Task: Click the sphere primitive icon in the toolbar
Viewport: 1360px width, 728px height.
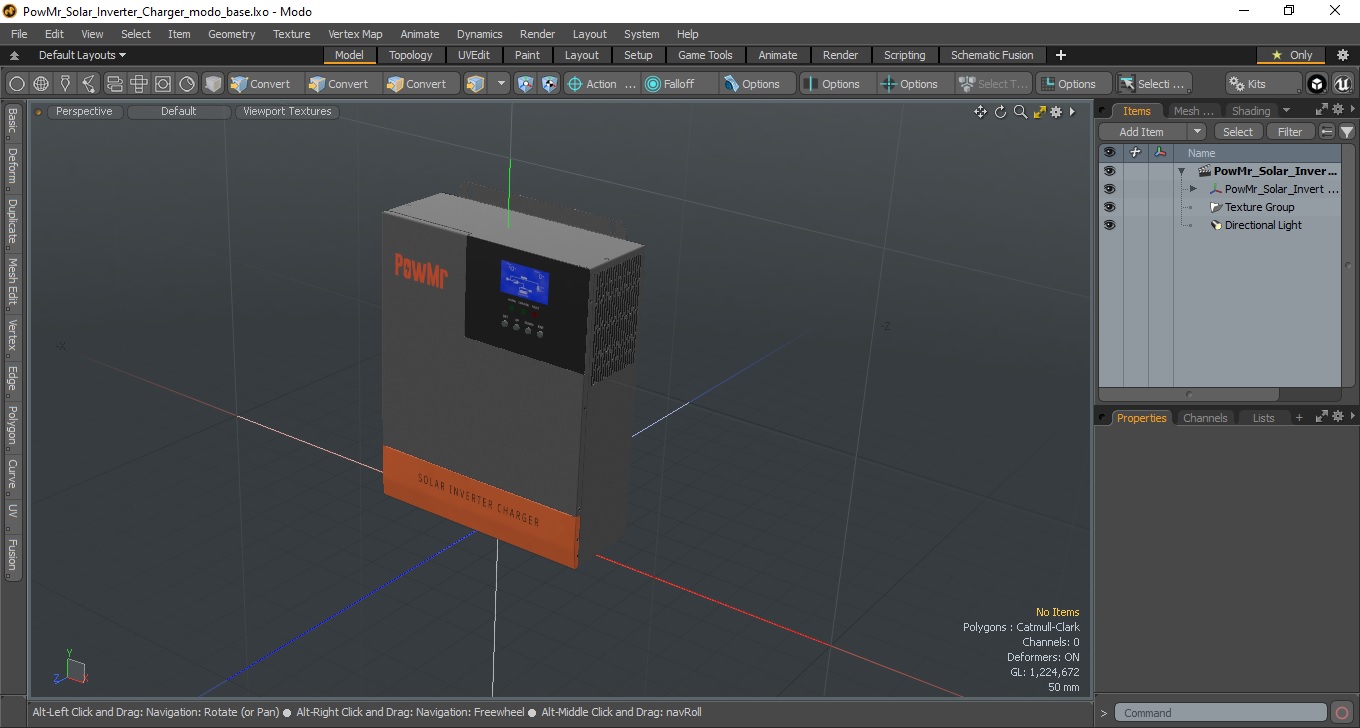Action: tap(17, 84)
